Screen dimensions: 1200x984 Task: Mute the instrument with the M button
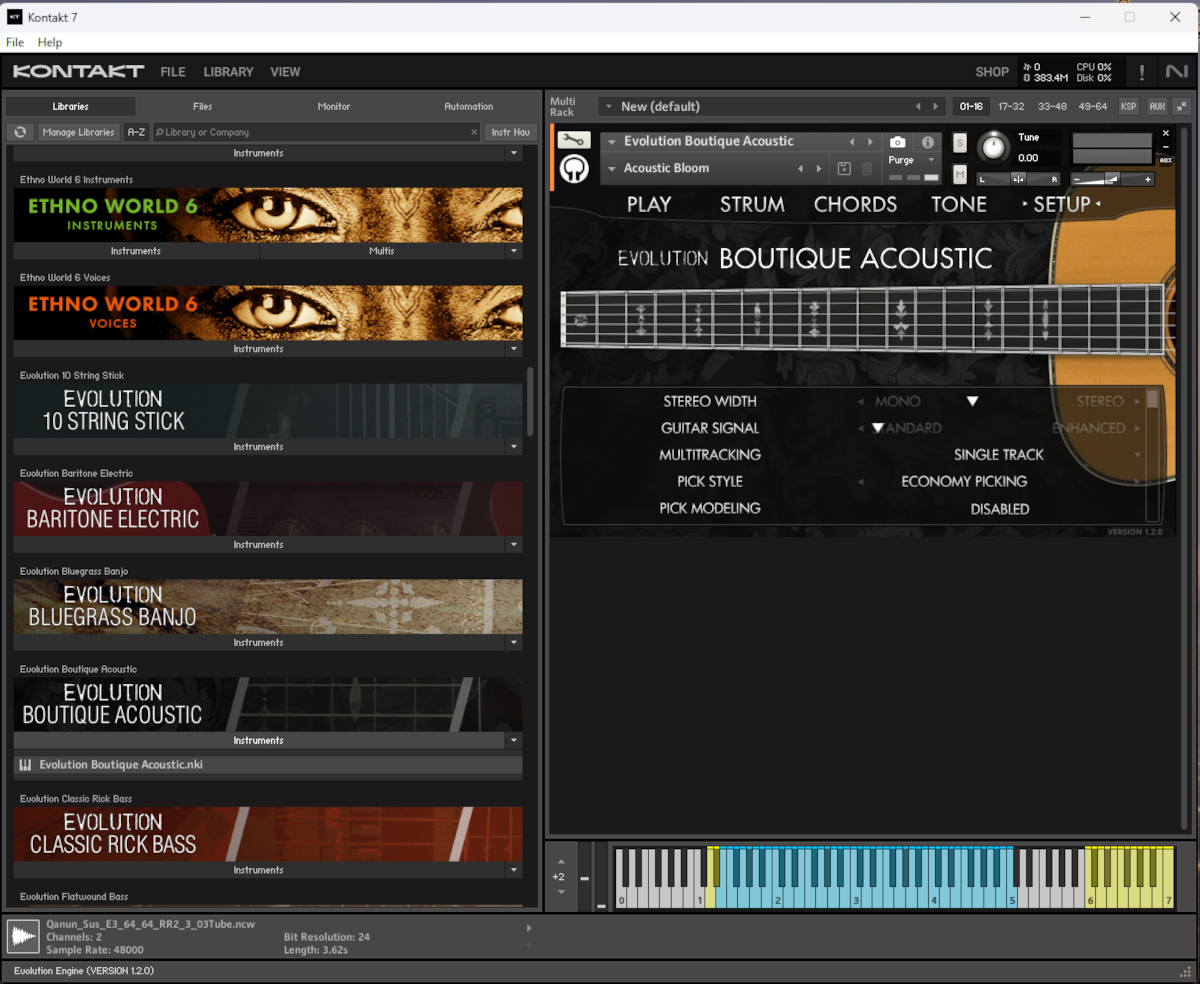960,175
